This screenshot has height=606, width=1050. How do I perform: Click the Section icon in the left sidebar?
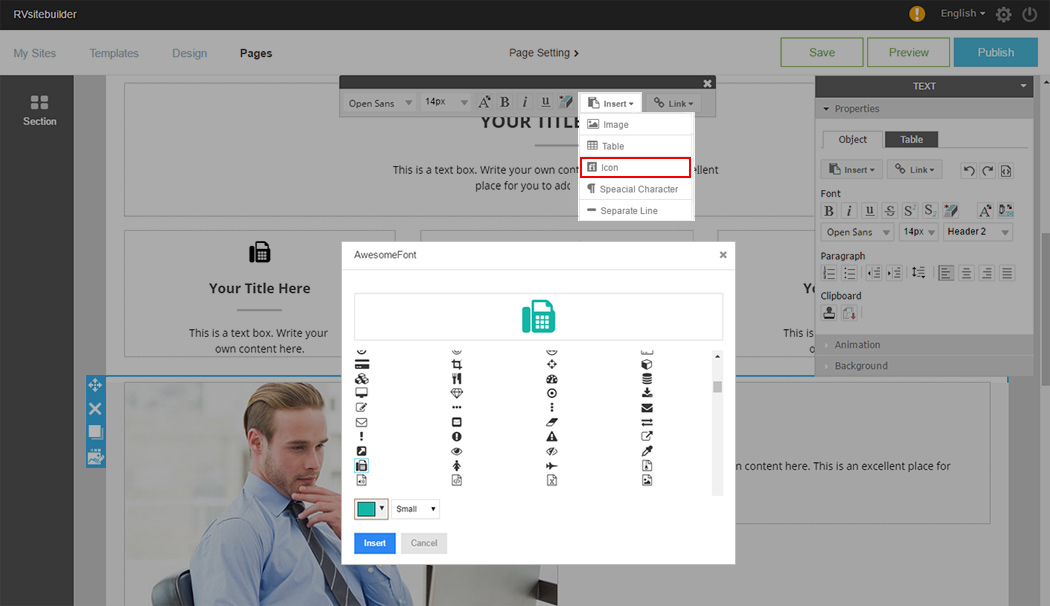point(40,110)
